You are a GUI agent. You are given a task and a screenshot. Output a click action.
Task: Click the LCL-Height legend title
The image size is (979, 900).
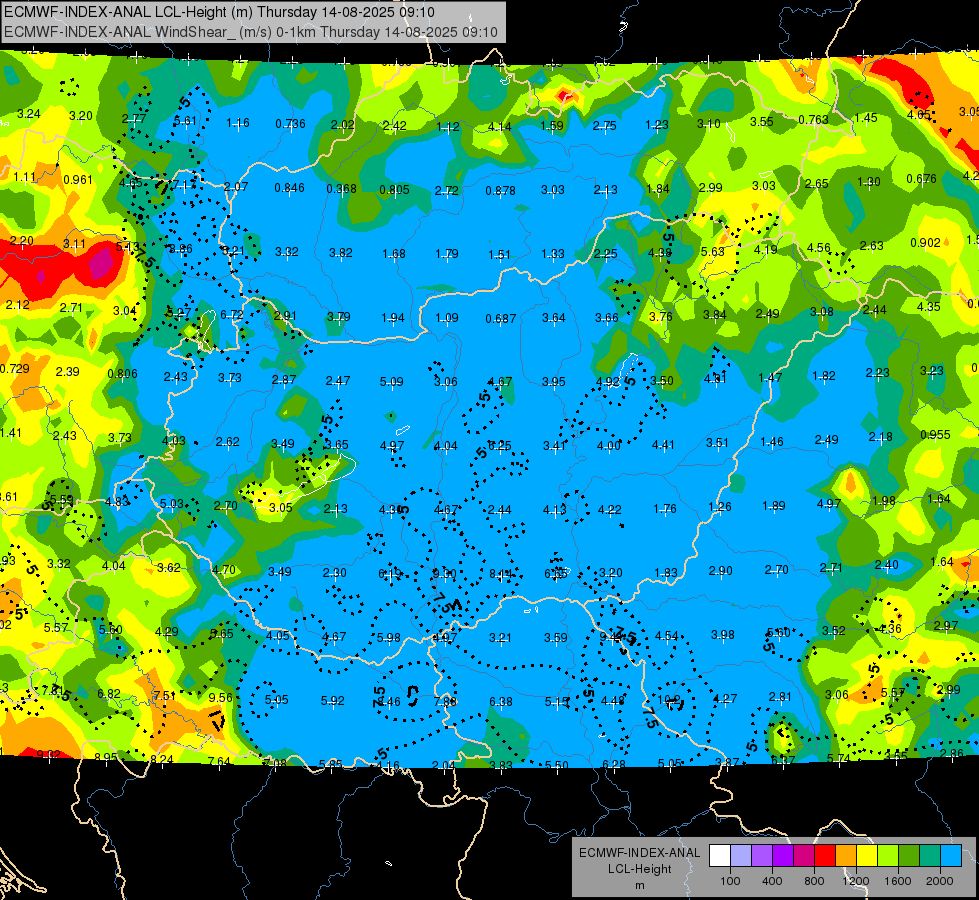point(639,869)
